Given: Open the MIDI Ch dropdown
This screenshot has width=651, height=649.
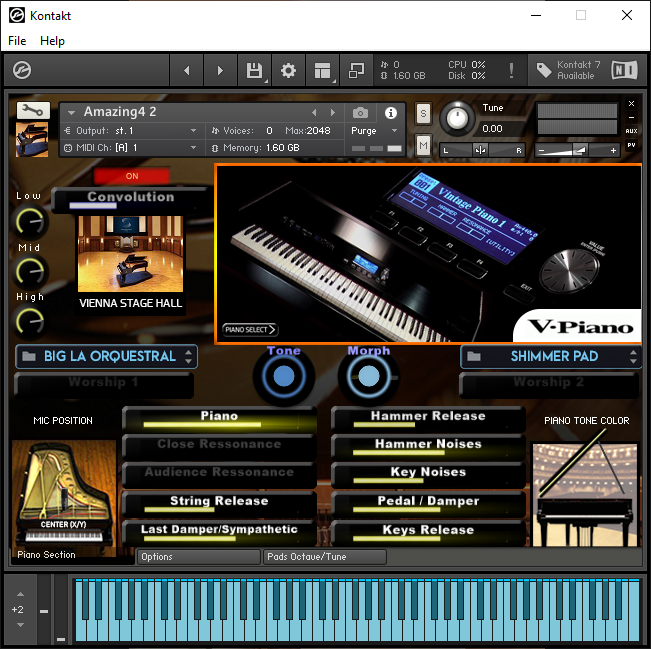Looking at the screenshot, I should coord(131,148).
